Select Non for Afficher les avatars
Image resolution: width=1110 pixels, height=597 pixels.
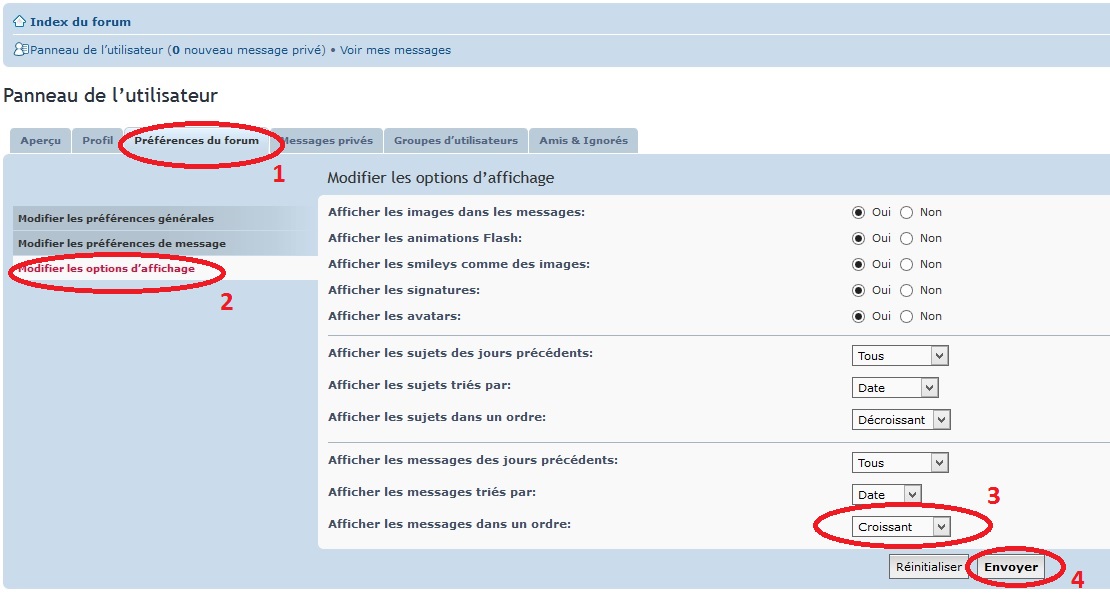click(x=907, y=316)
